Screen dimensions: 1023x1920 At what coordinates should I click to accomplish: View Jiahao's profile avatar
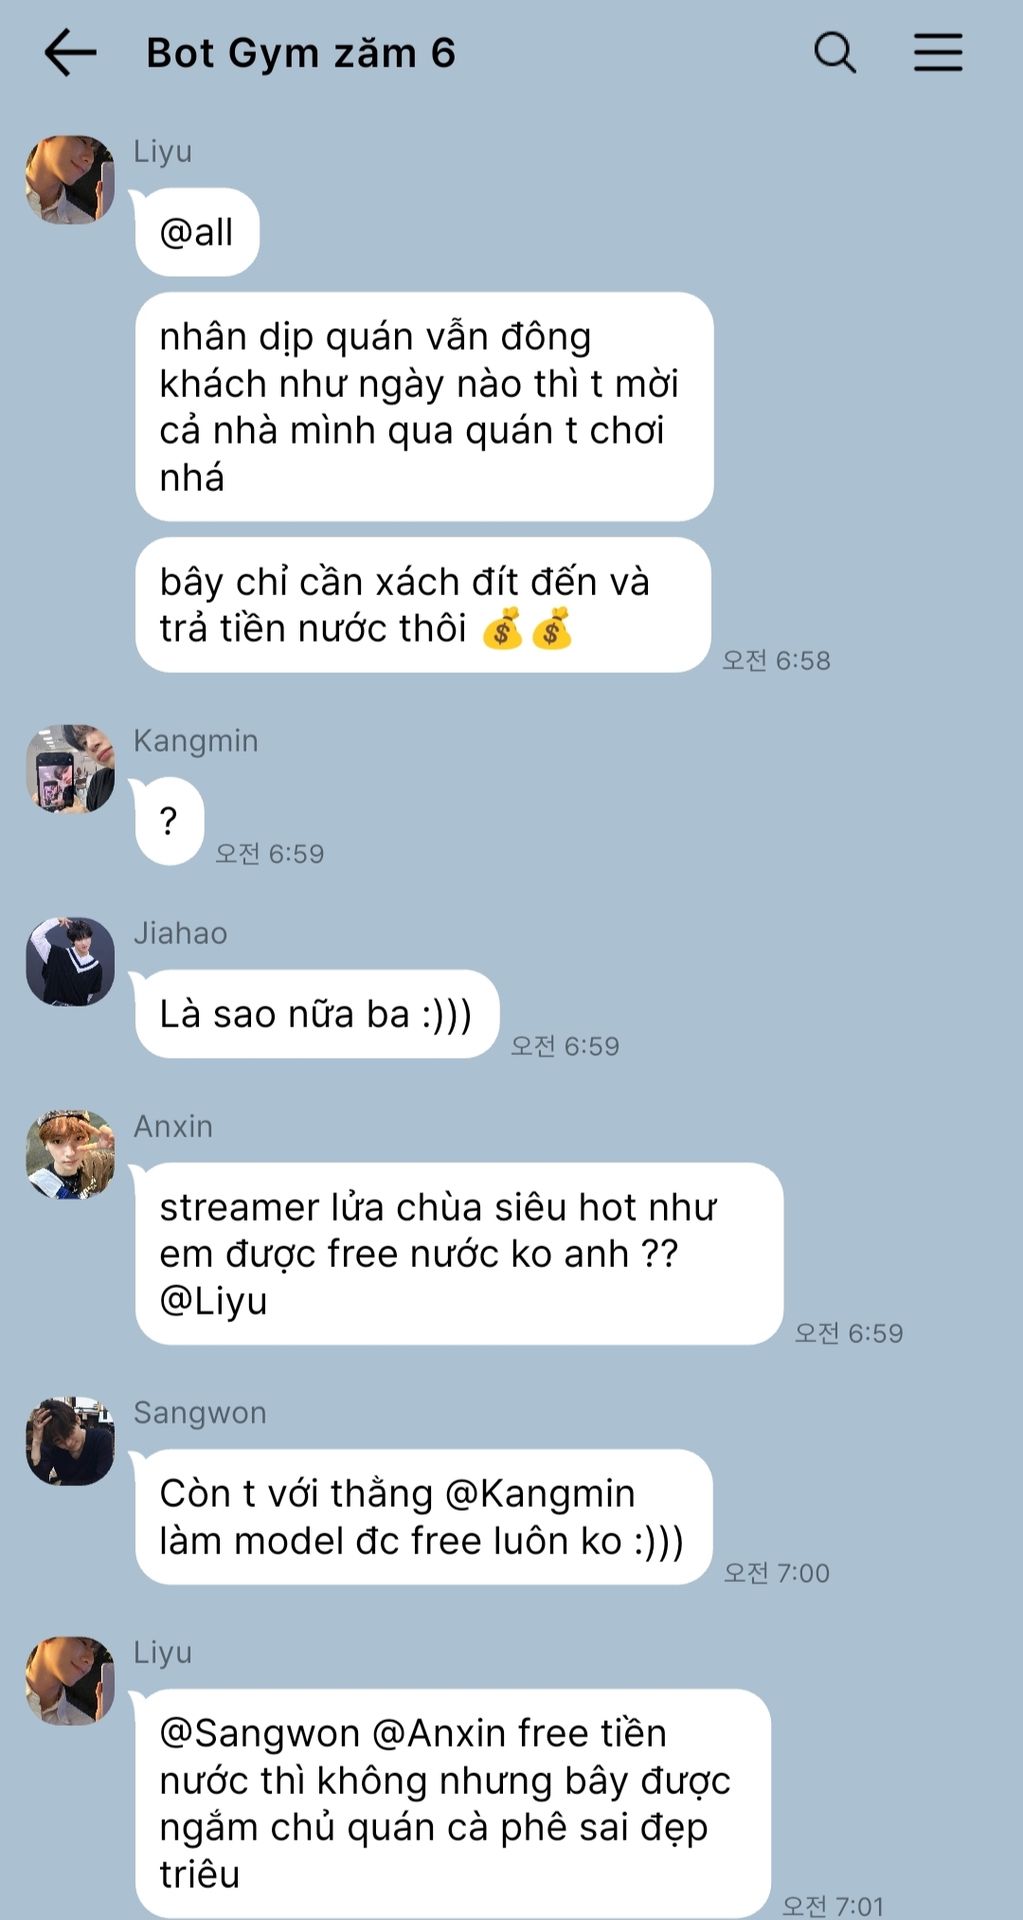pyautogui.click(x=70, y=962)
